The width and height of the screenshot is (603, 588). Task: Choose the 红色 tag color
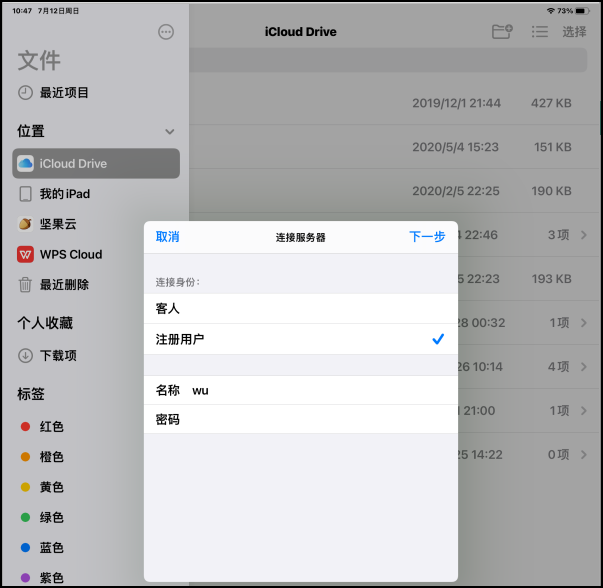[51, 427]
